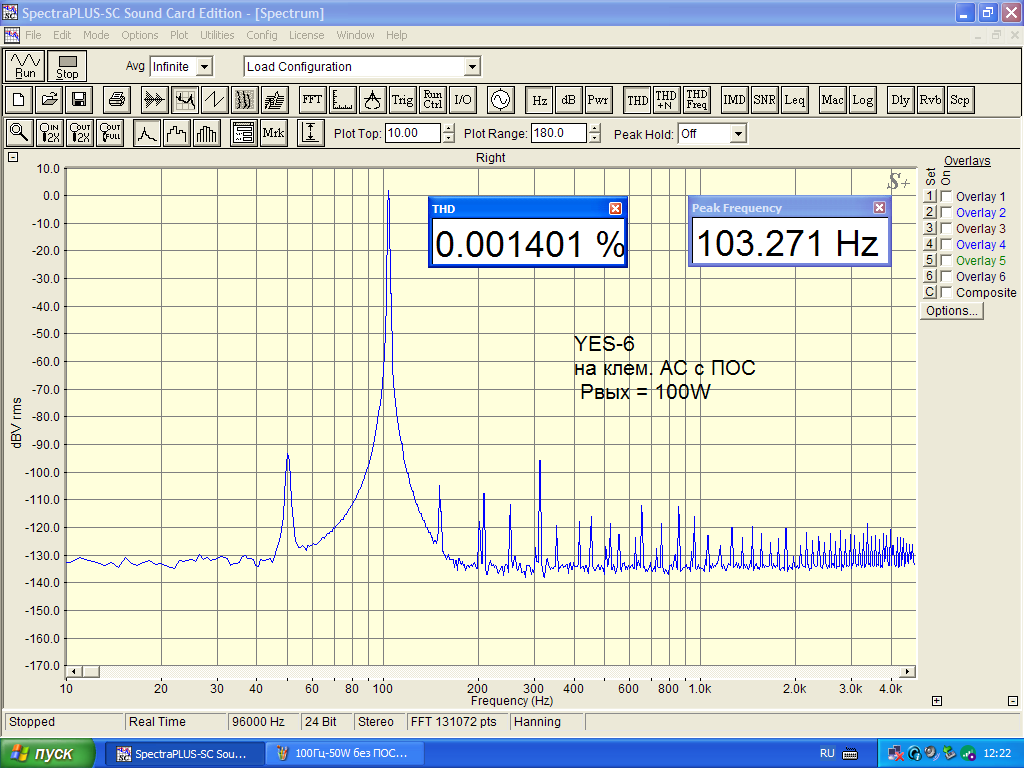Click the Mrk marker toolbar icon
Image resolution: width=1024 pixels, height=768 pixels.
pyautogui.click(x=273, y=133)
